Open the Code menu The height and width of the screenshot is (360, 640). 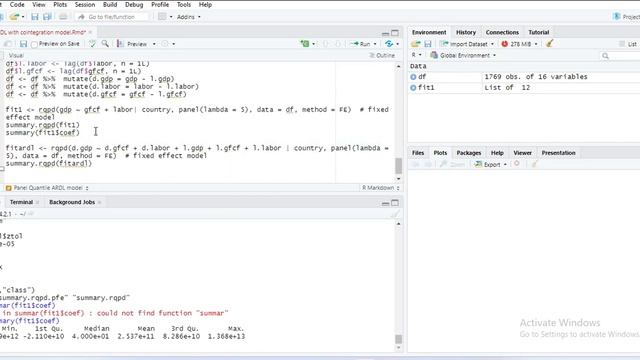(17, 4)
